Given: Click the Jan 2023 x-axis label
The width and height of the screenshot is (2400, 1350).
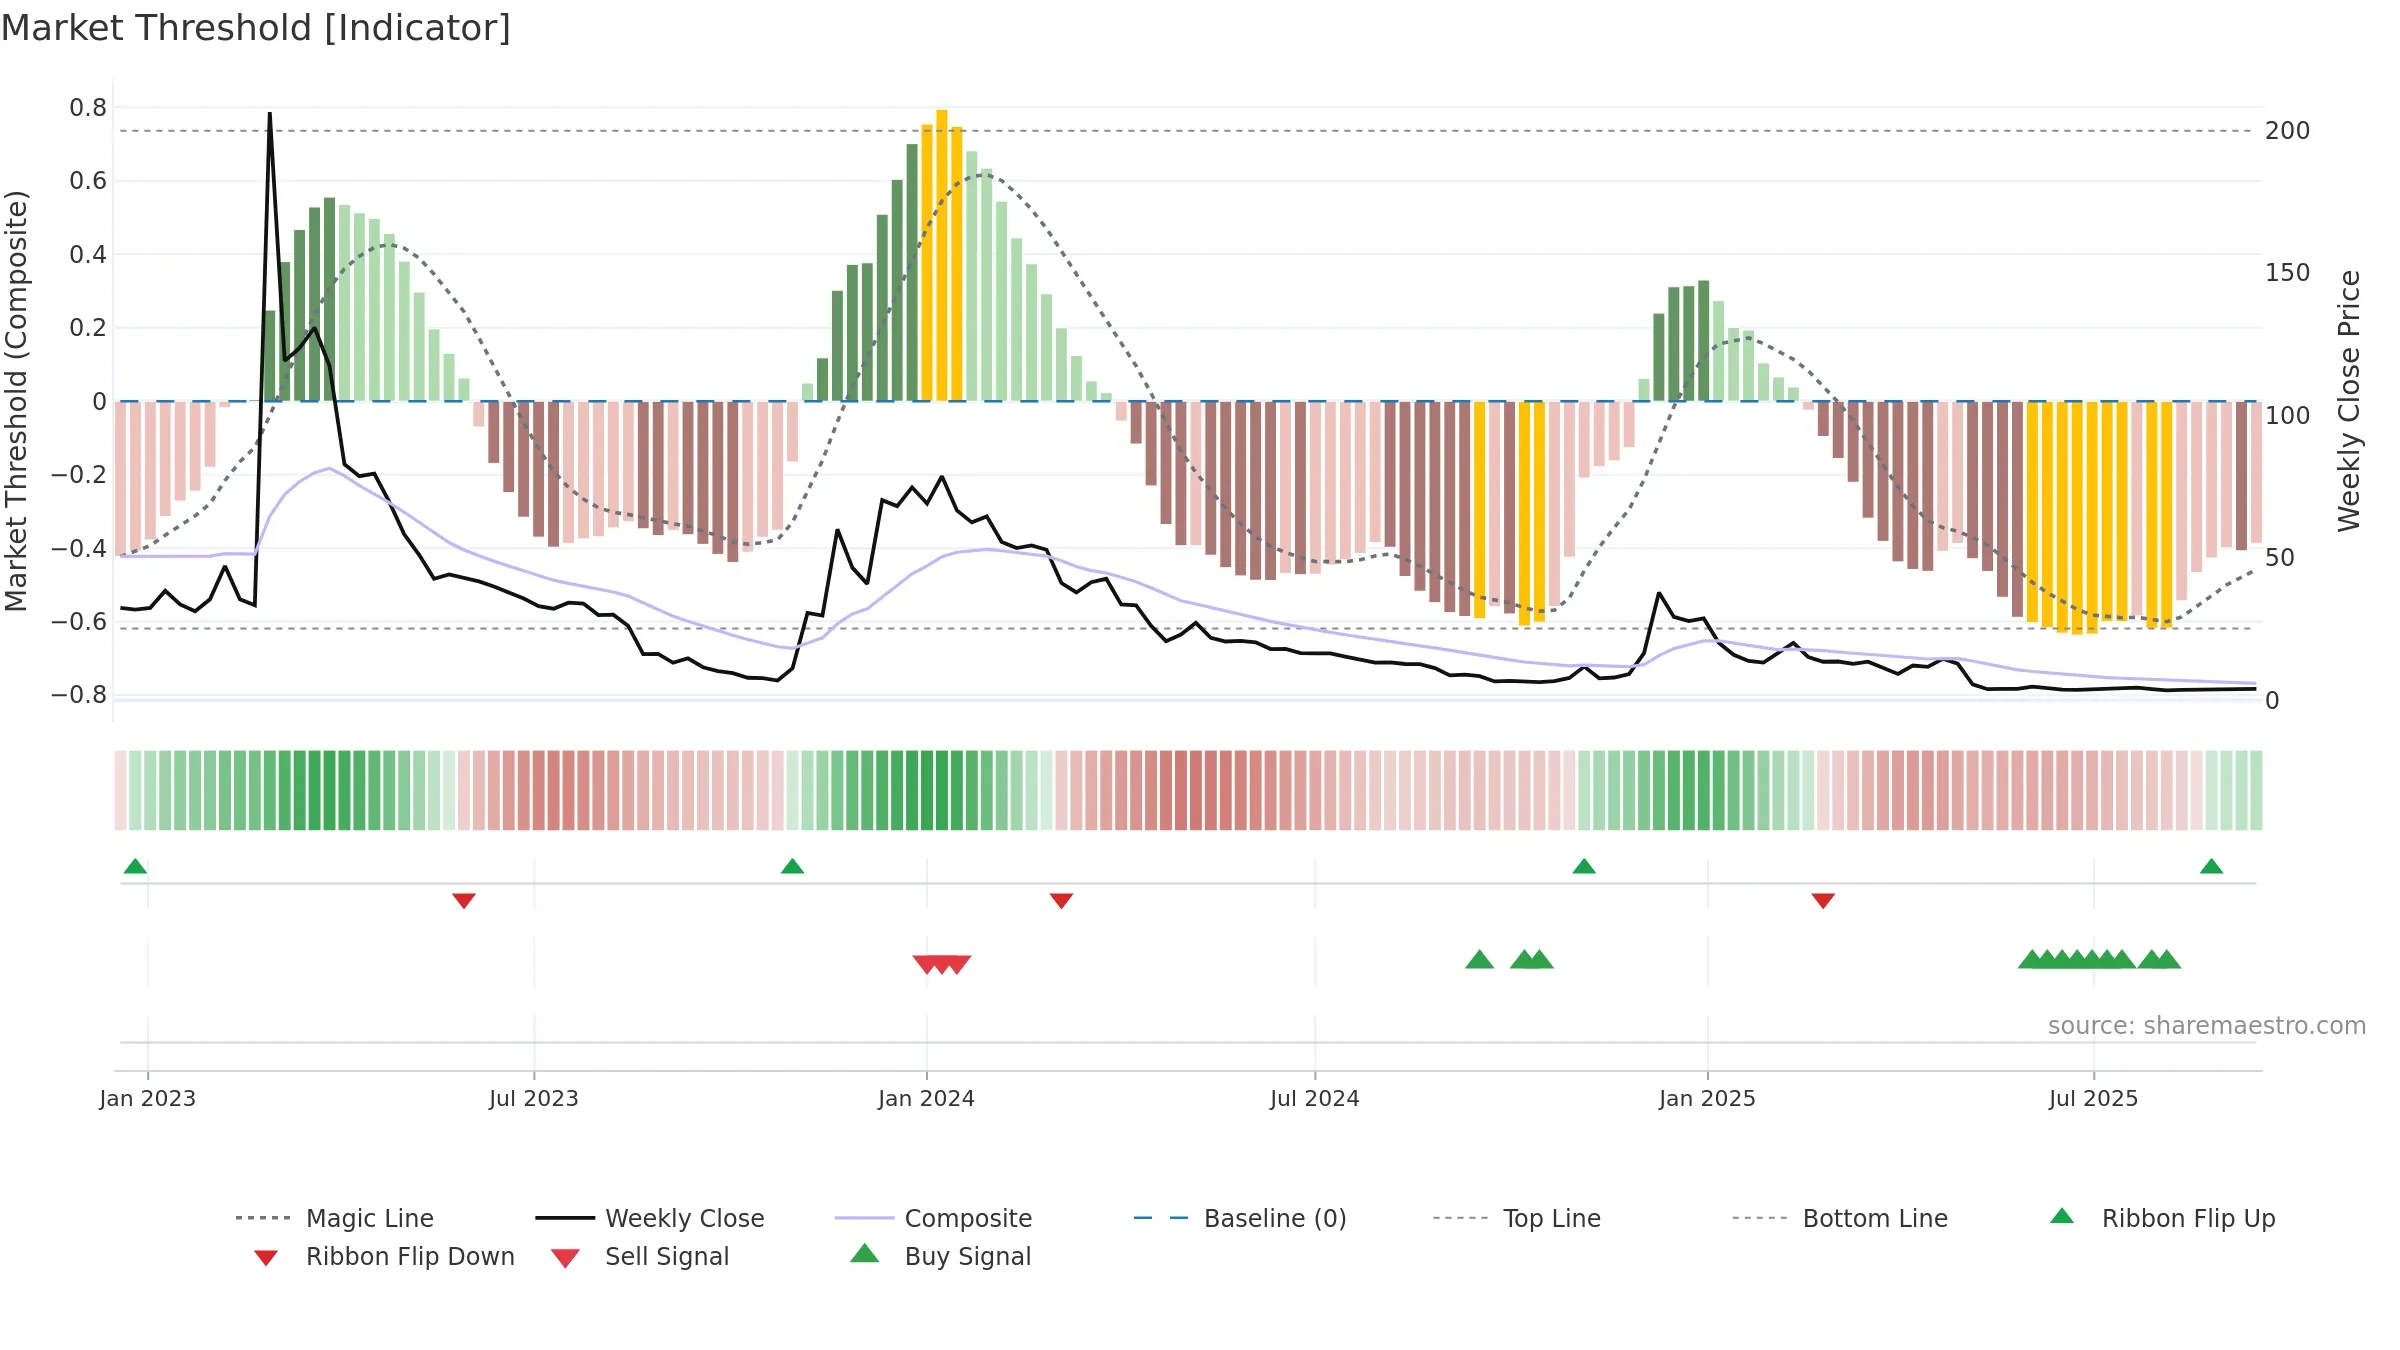Looking at the screenshot, I should [x=148, y=1098].
